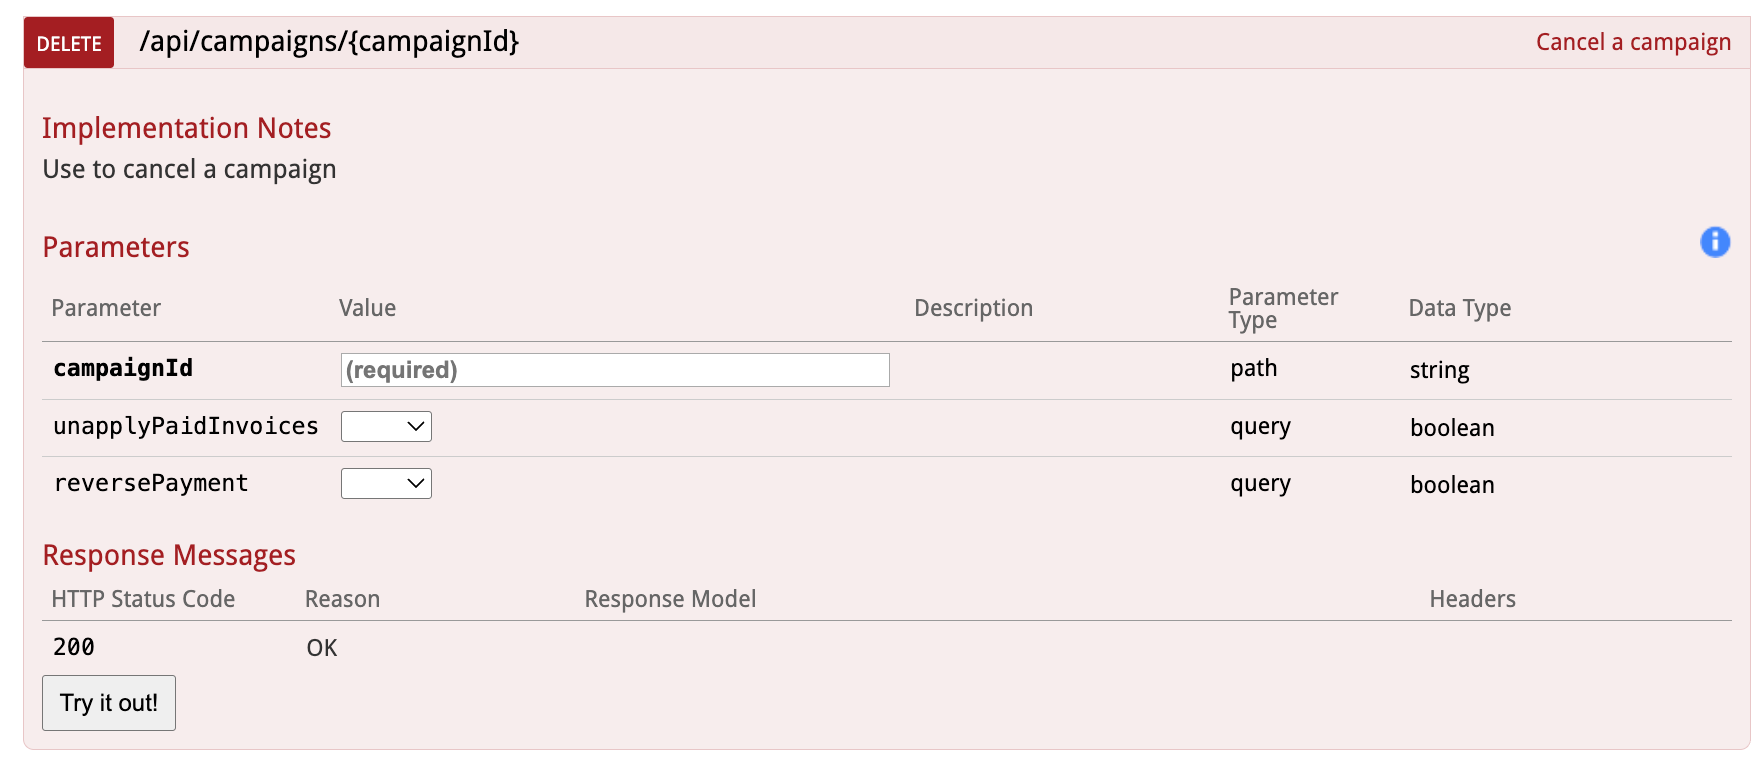Click the Implementation Notes heading
Image resolution: width=1758 pixels, height=770 pixels.
186,128
